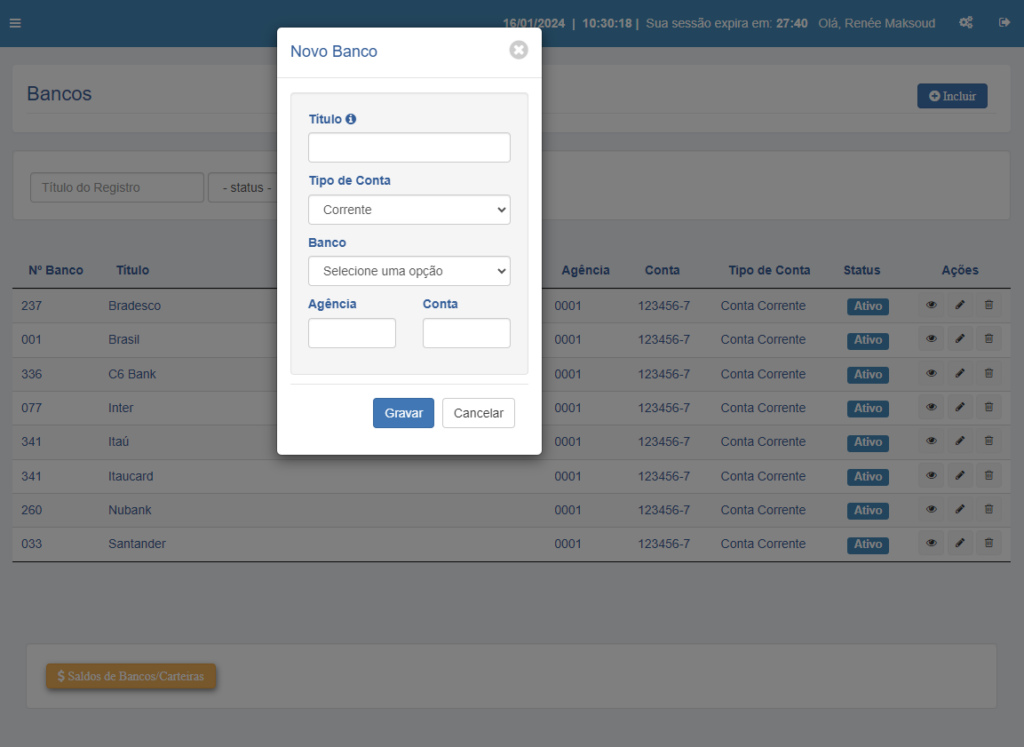This screenshot has height=747, width=1024.
Task: Click the Conta column header in table
Action: coord(662,270)
